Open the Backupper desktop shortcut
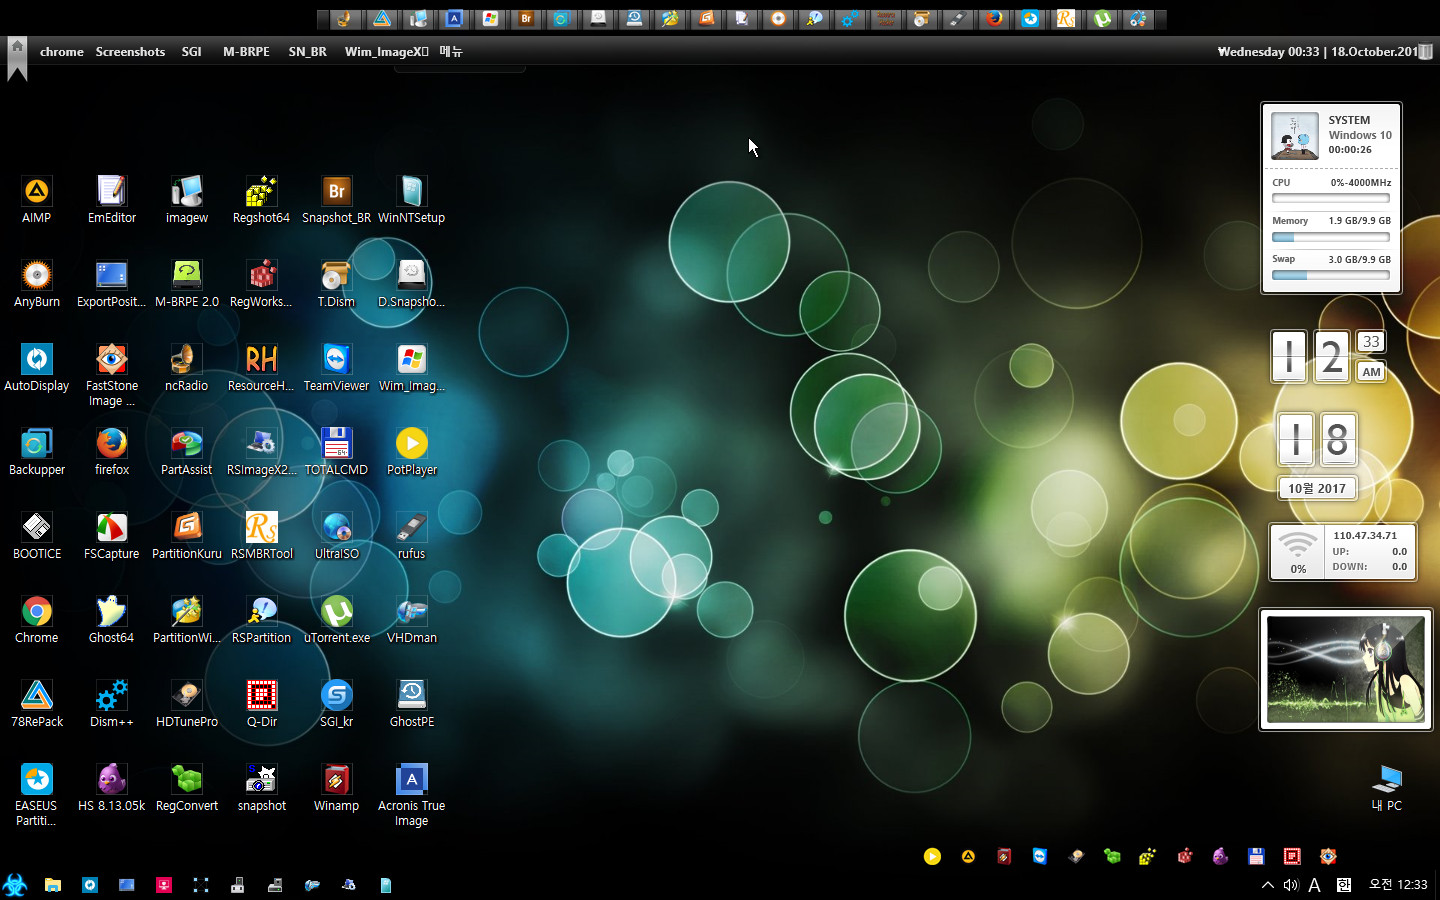Image resolution: width=1440 pixels, height=900 pixels. [37, 452]
